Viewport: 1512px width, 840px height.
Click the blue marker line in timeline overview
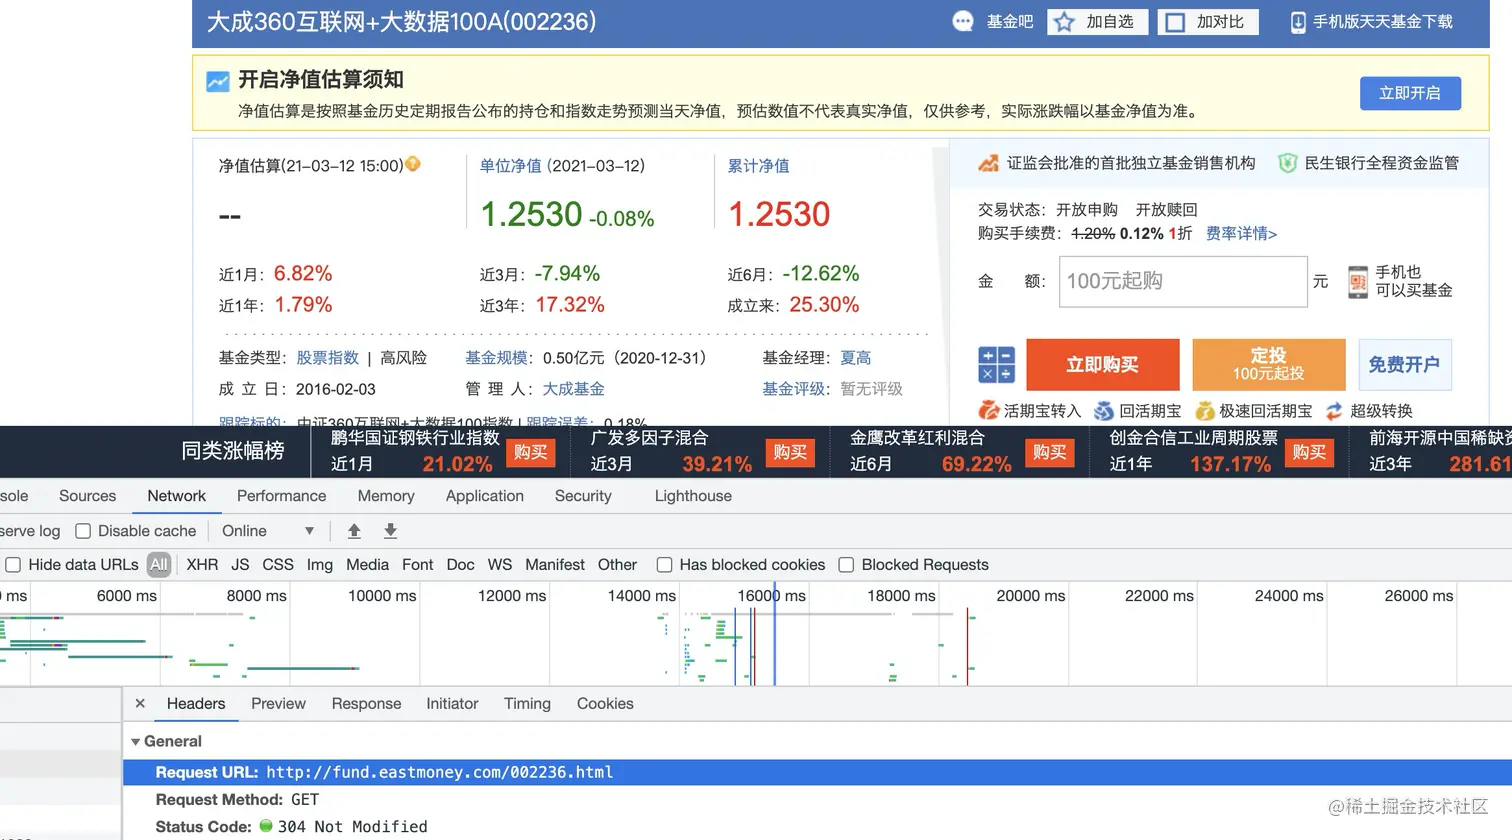click(774, 635)
